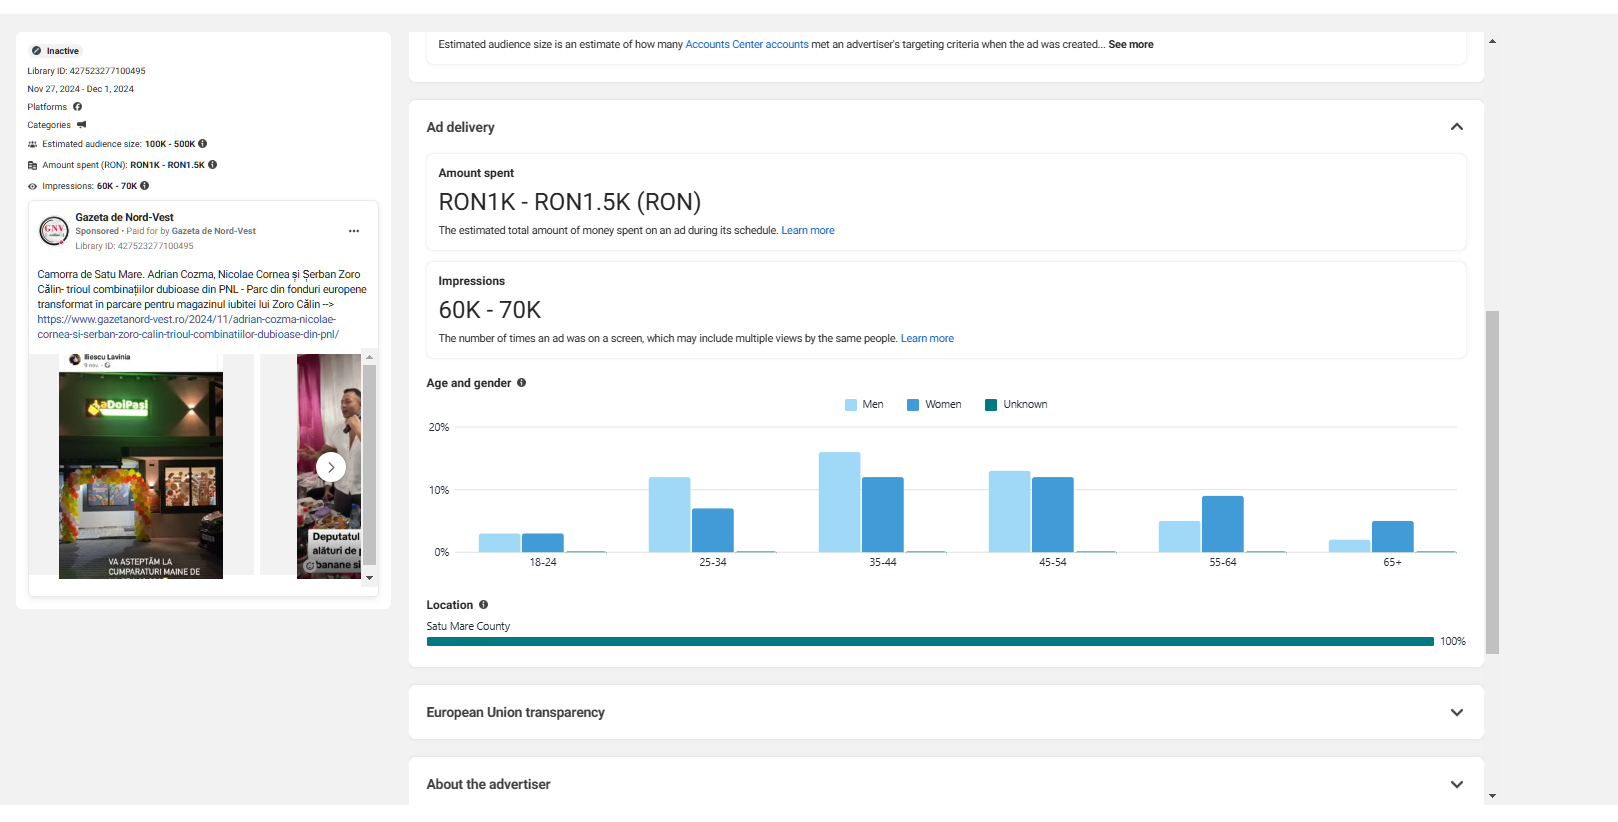Click the Age and gender info icon
Screen dimensions: 1618x822
pyautogui.click(x=521, y=383)
